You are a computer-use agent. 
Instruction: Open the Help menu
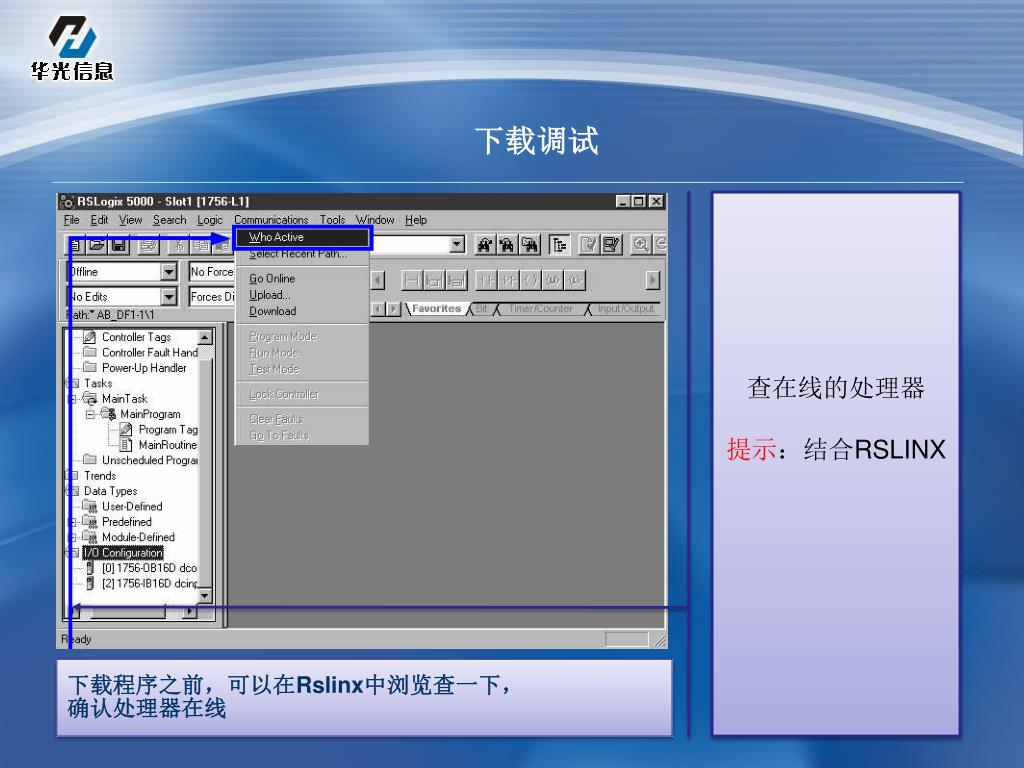click(x=415, y=220)
